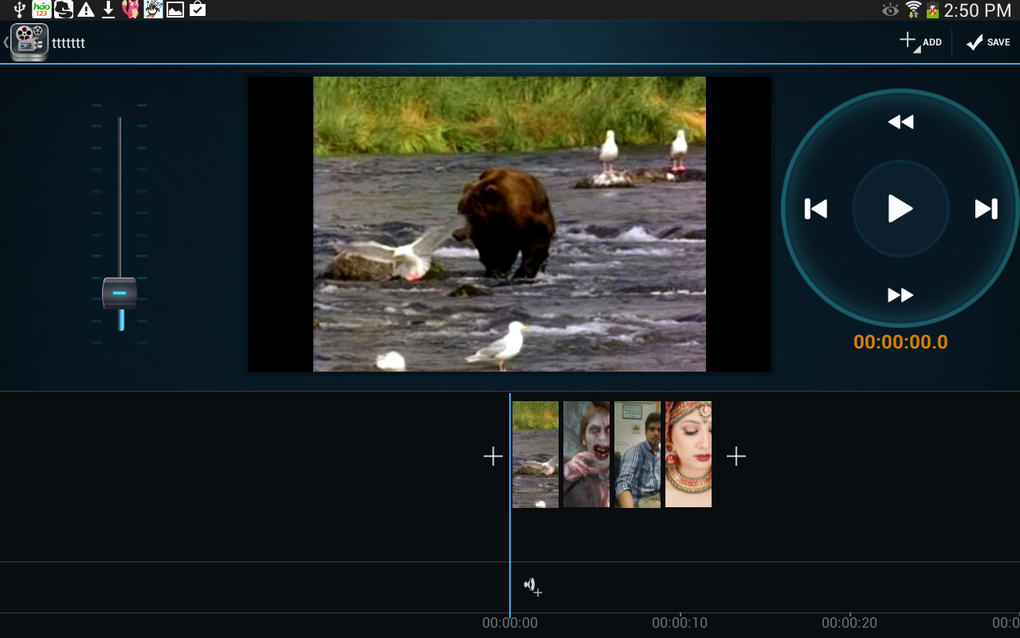Open the USB notification icon in status bar
The height and width of the screenshot is (638, 1020).
point(19,9)
